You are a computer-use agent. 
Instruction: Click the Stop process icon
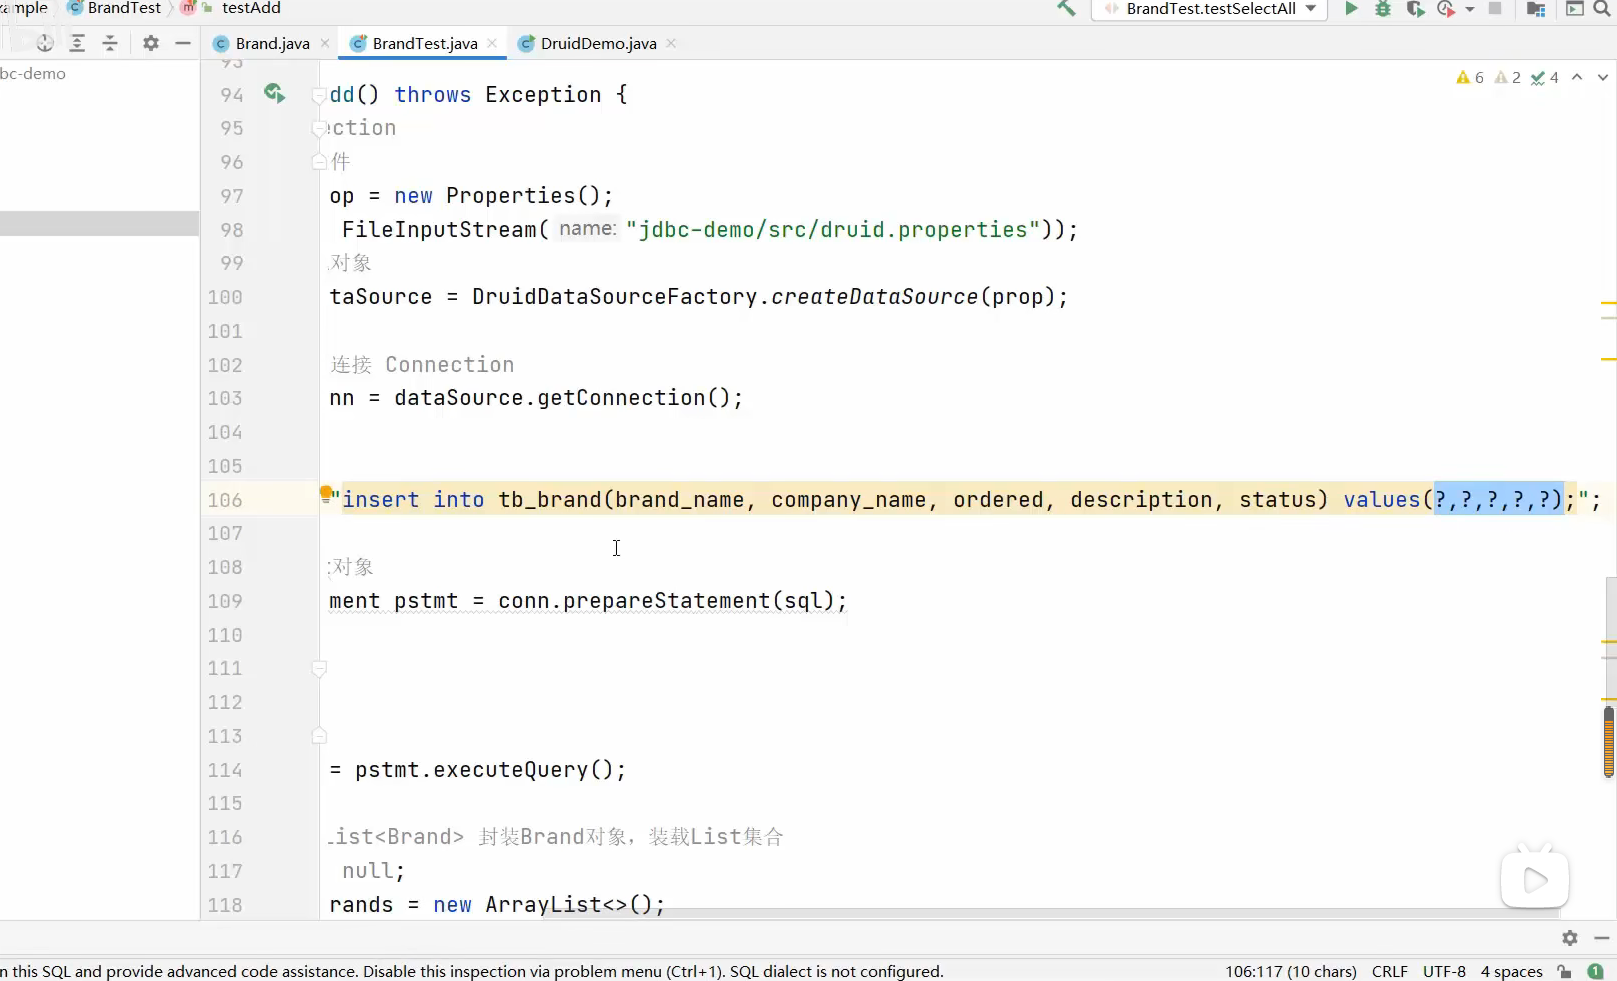click(1495, 9)
